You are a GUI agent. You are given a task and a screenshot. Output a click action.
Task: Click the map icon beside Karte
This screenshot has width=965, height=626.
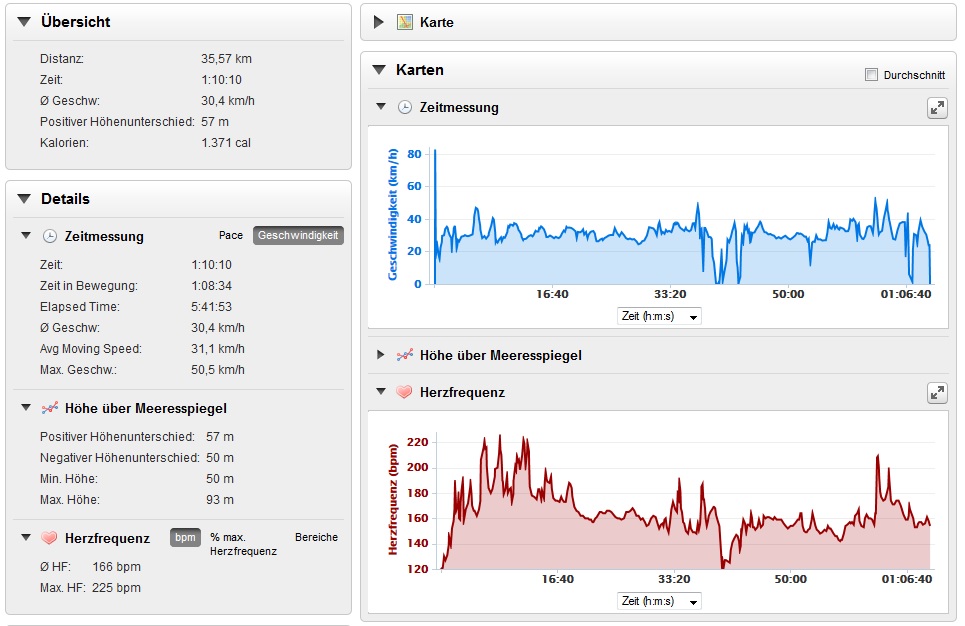click(405, 22)
